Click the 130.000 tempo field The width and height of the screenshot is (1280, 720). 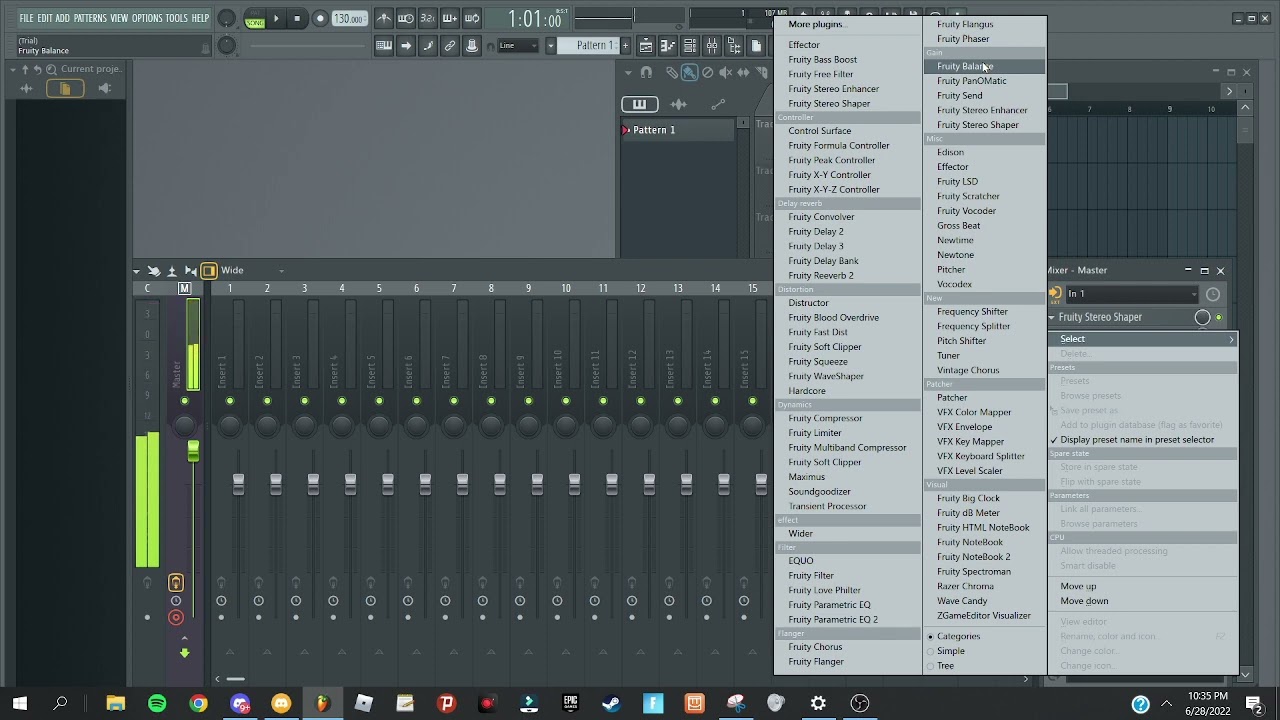coord(348,19)
